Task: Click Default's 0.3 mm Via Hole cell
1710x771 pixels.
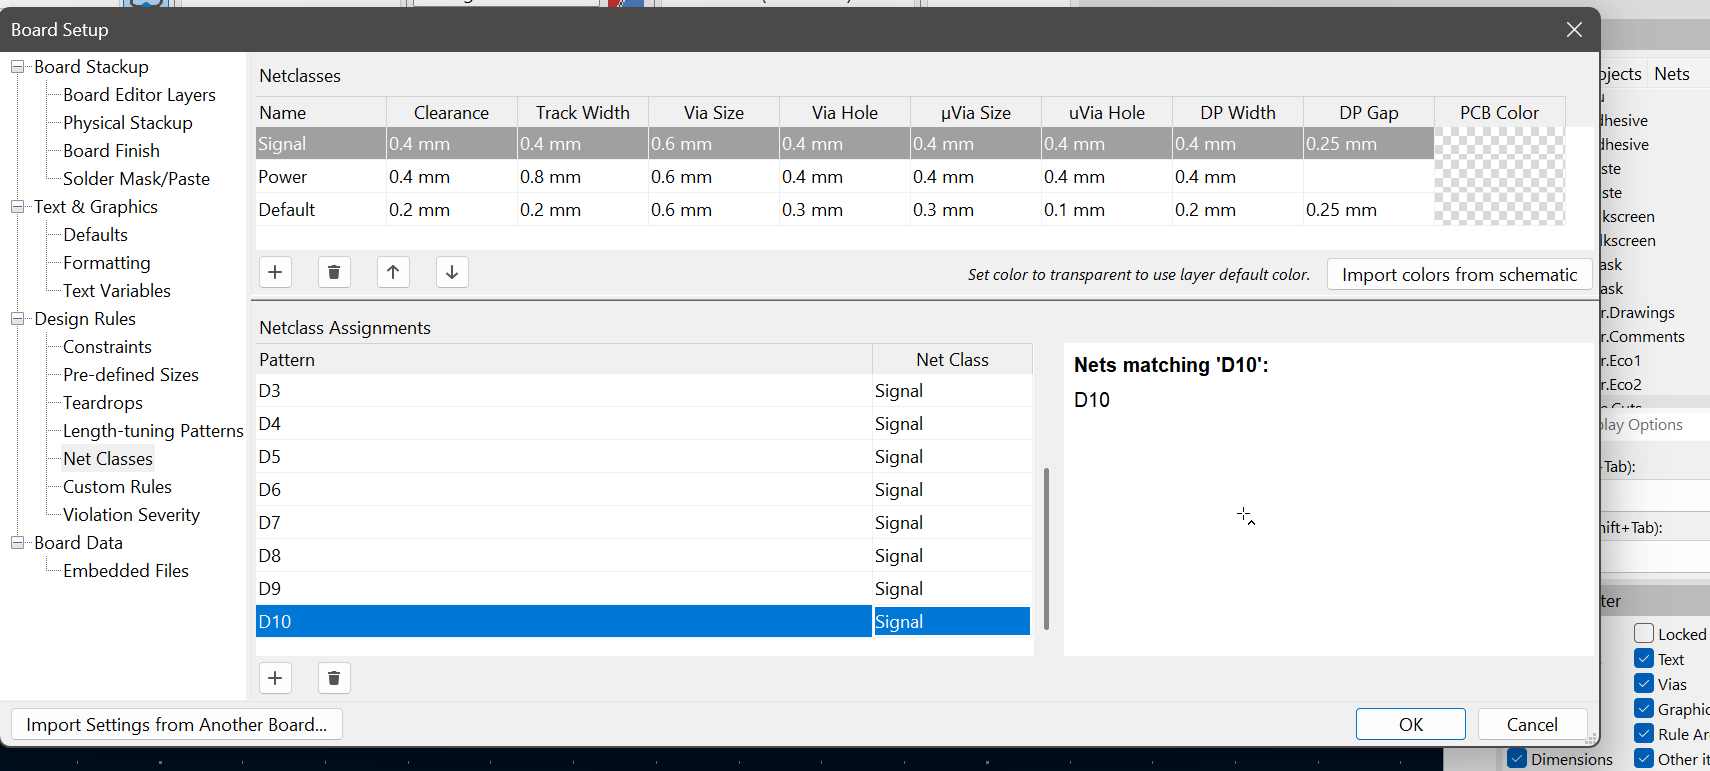Action: 845,210
